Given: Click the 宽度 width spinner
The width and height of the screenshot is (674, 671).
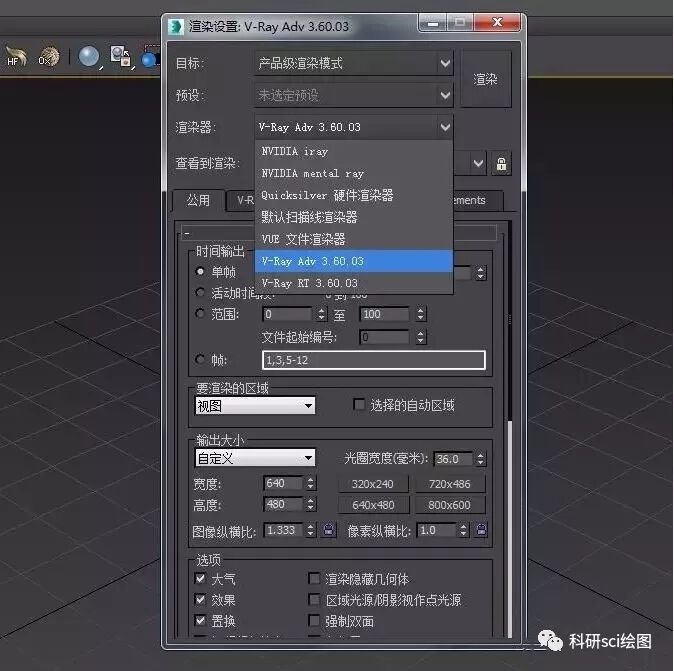Looking at the screenshot, I should click(x=311, y=483).
